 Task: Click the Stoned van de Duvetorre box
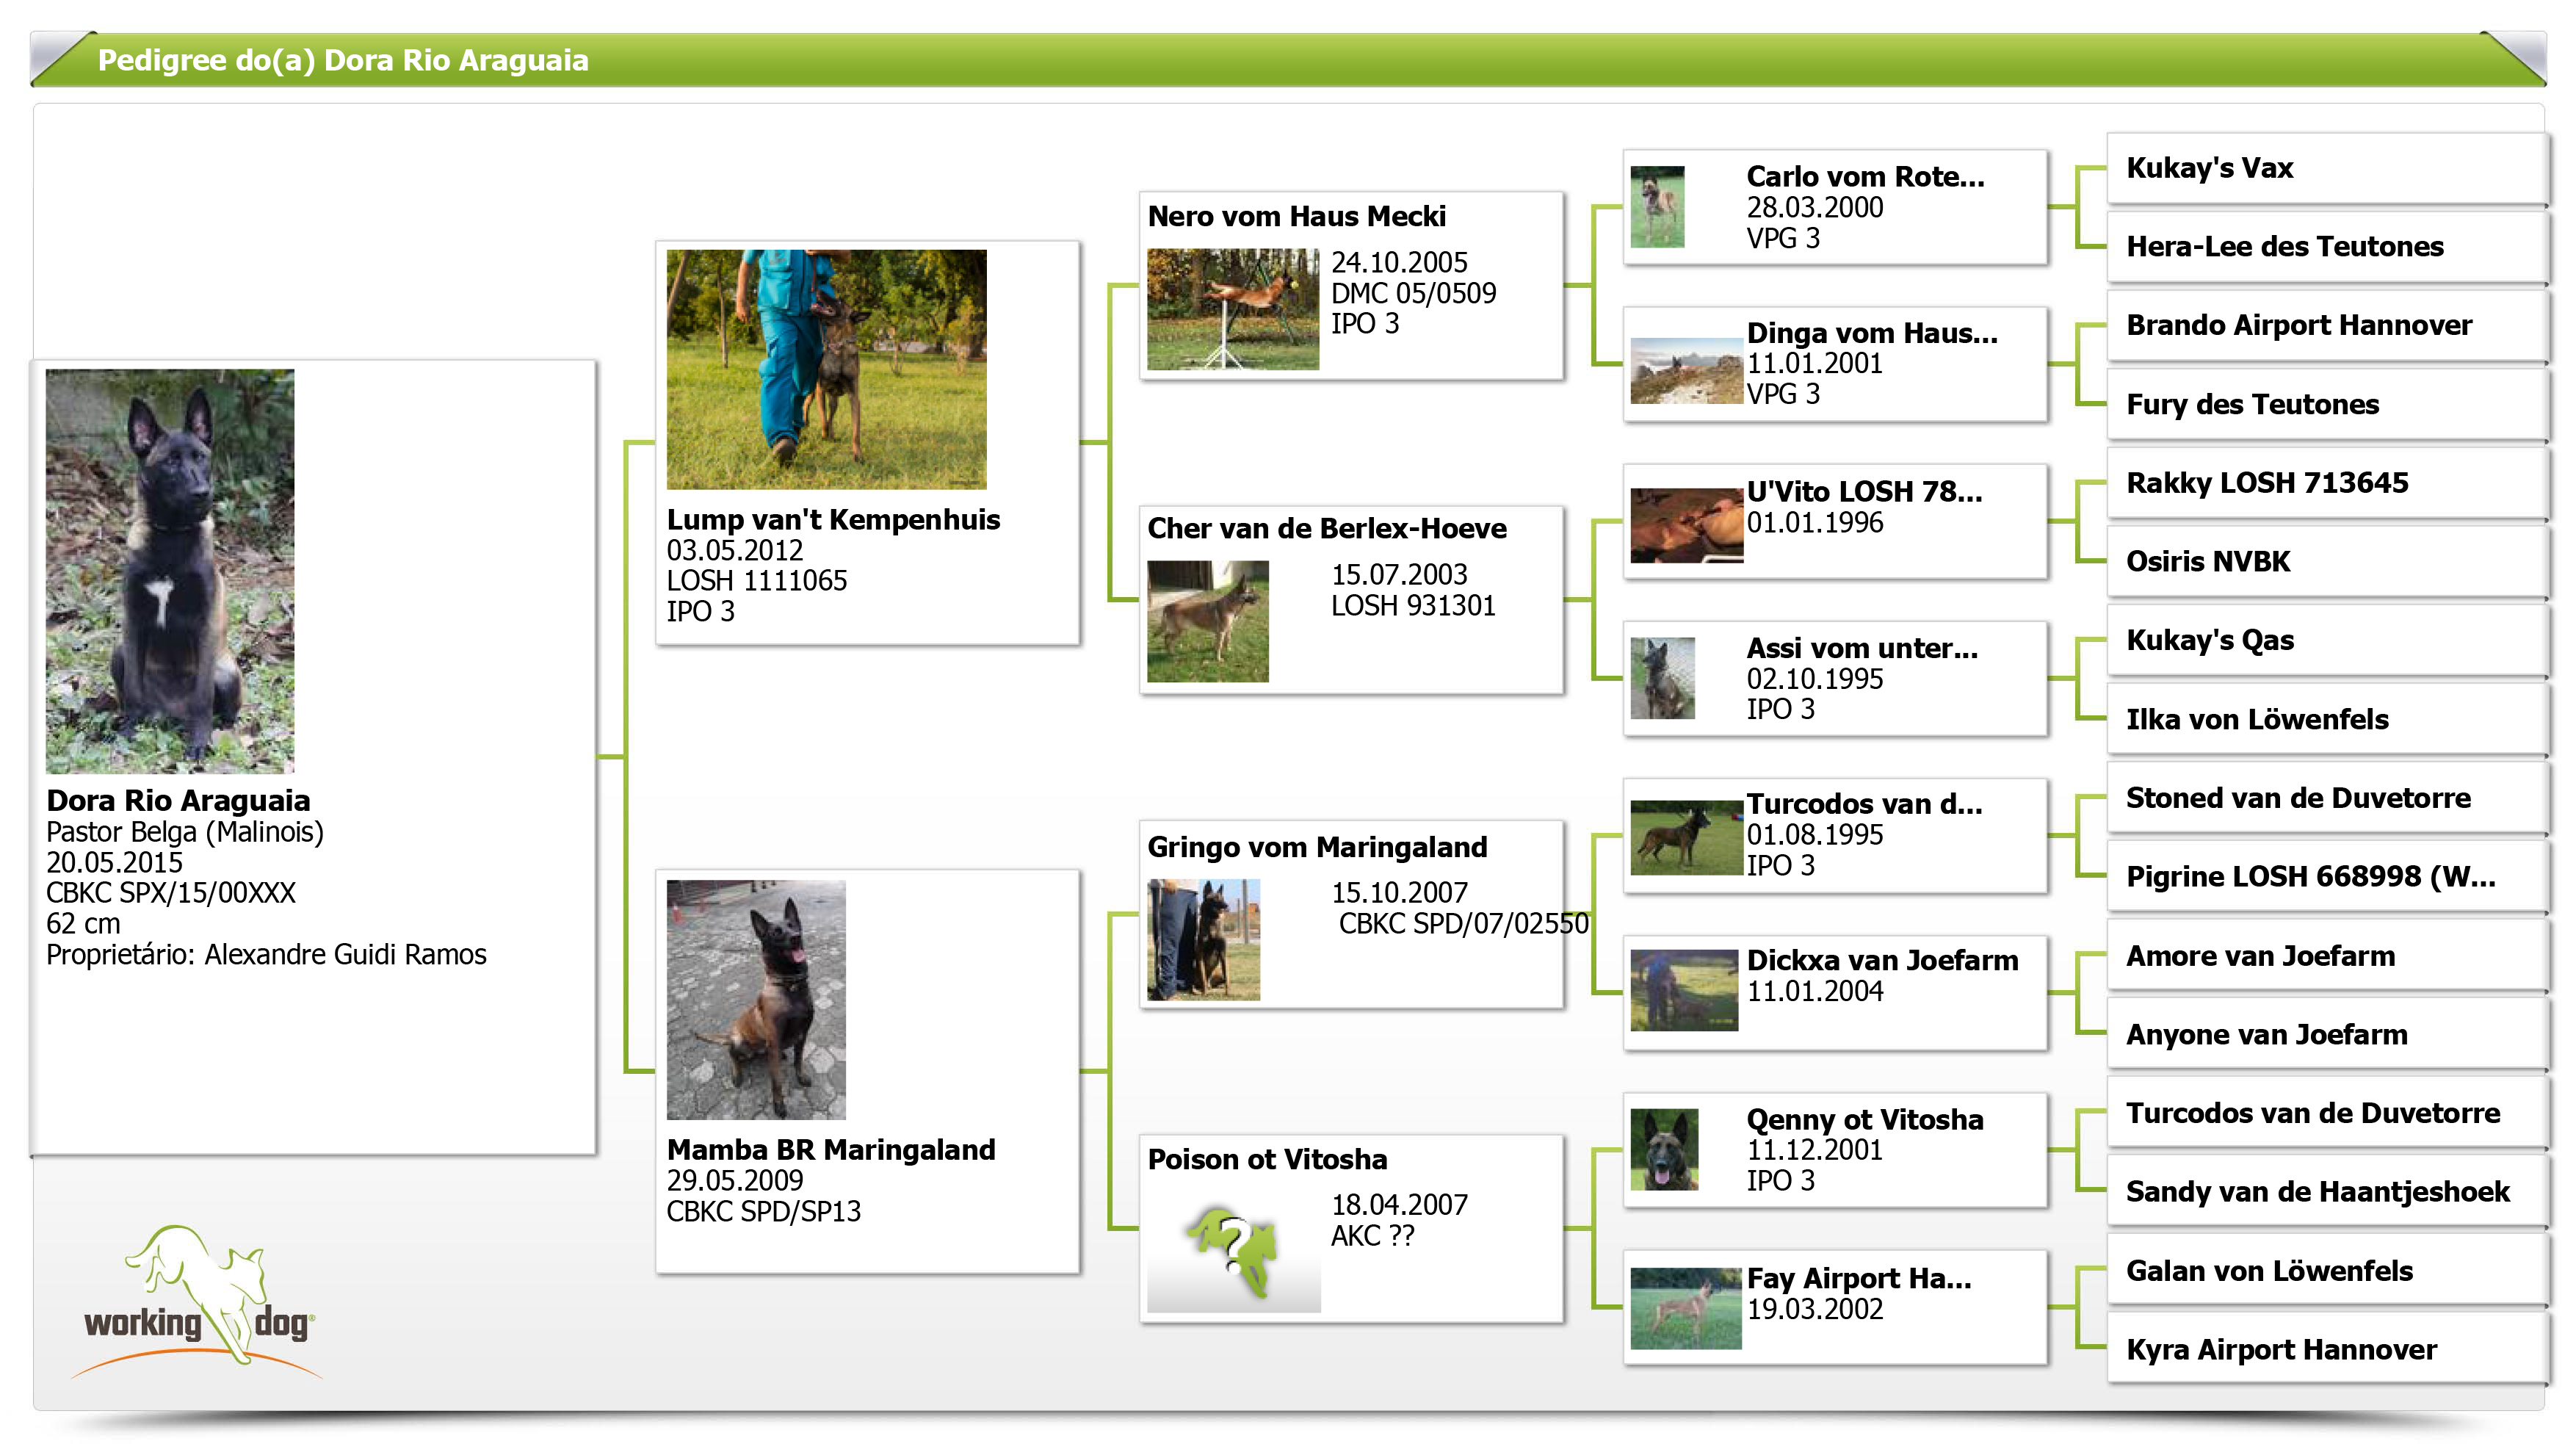(x=2326, y=798)
